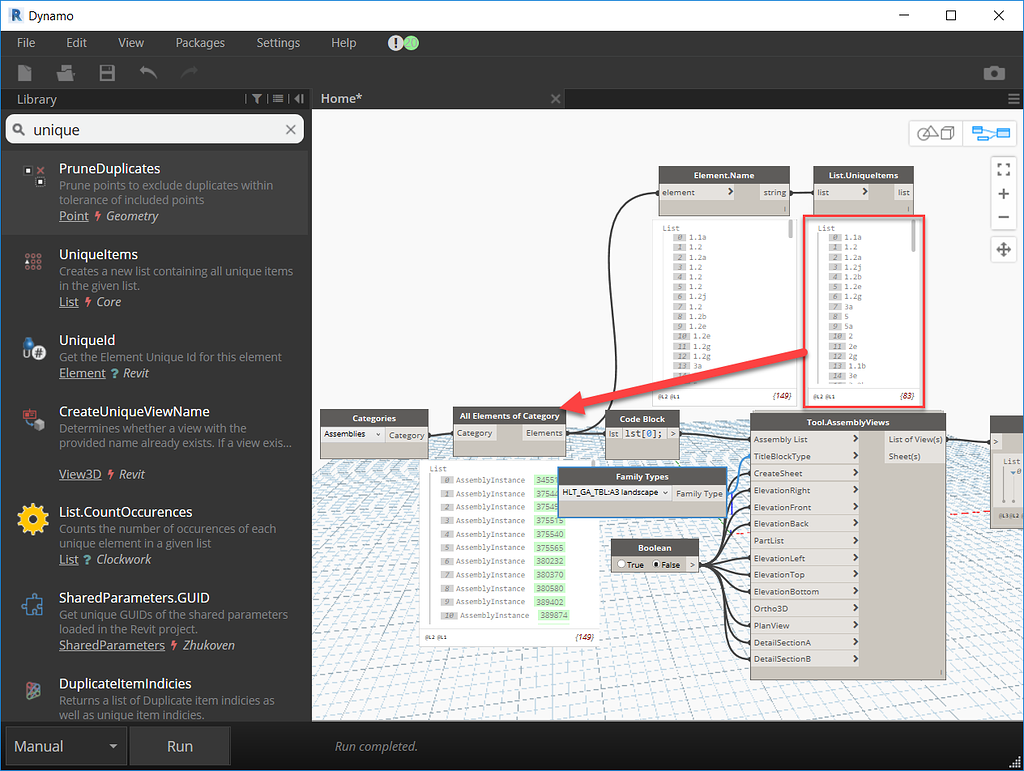Open the library filter funnel icon

tap(256, 99)
